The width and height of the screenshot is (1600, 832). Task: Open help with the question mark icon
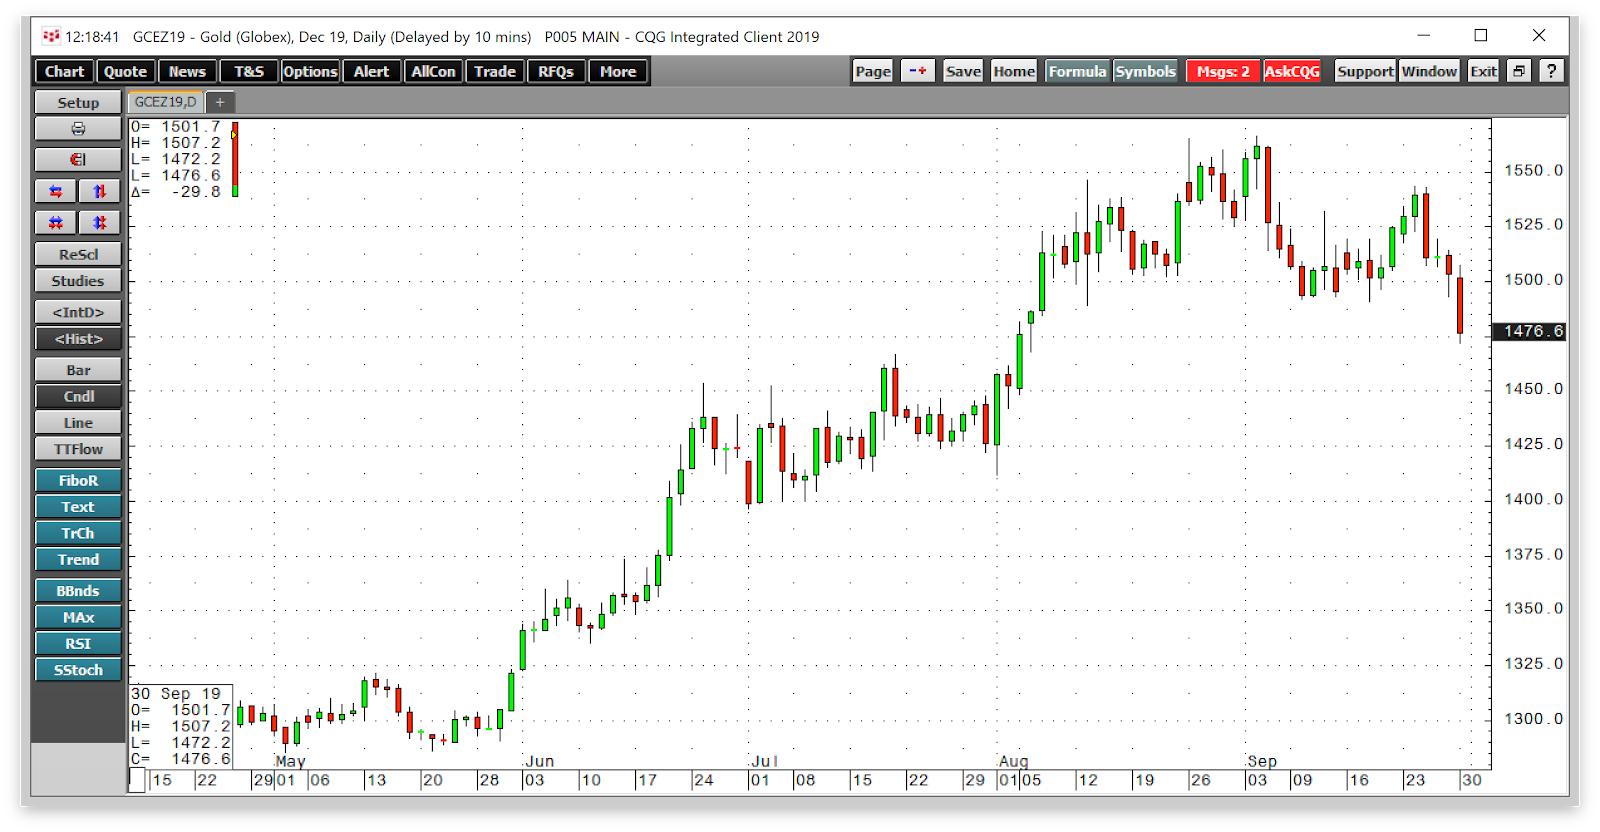coord(1551,71)
